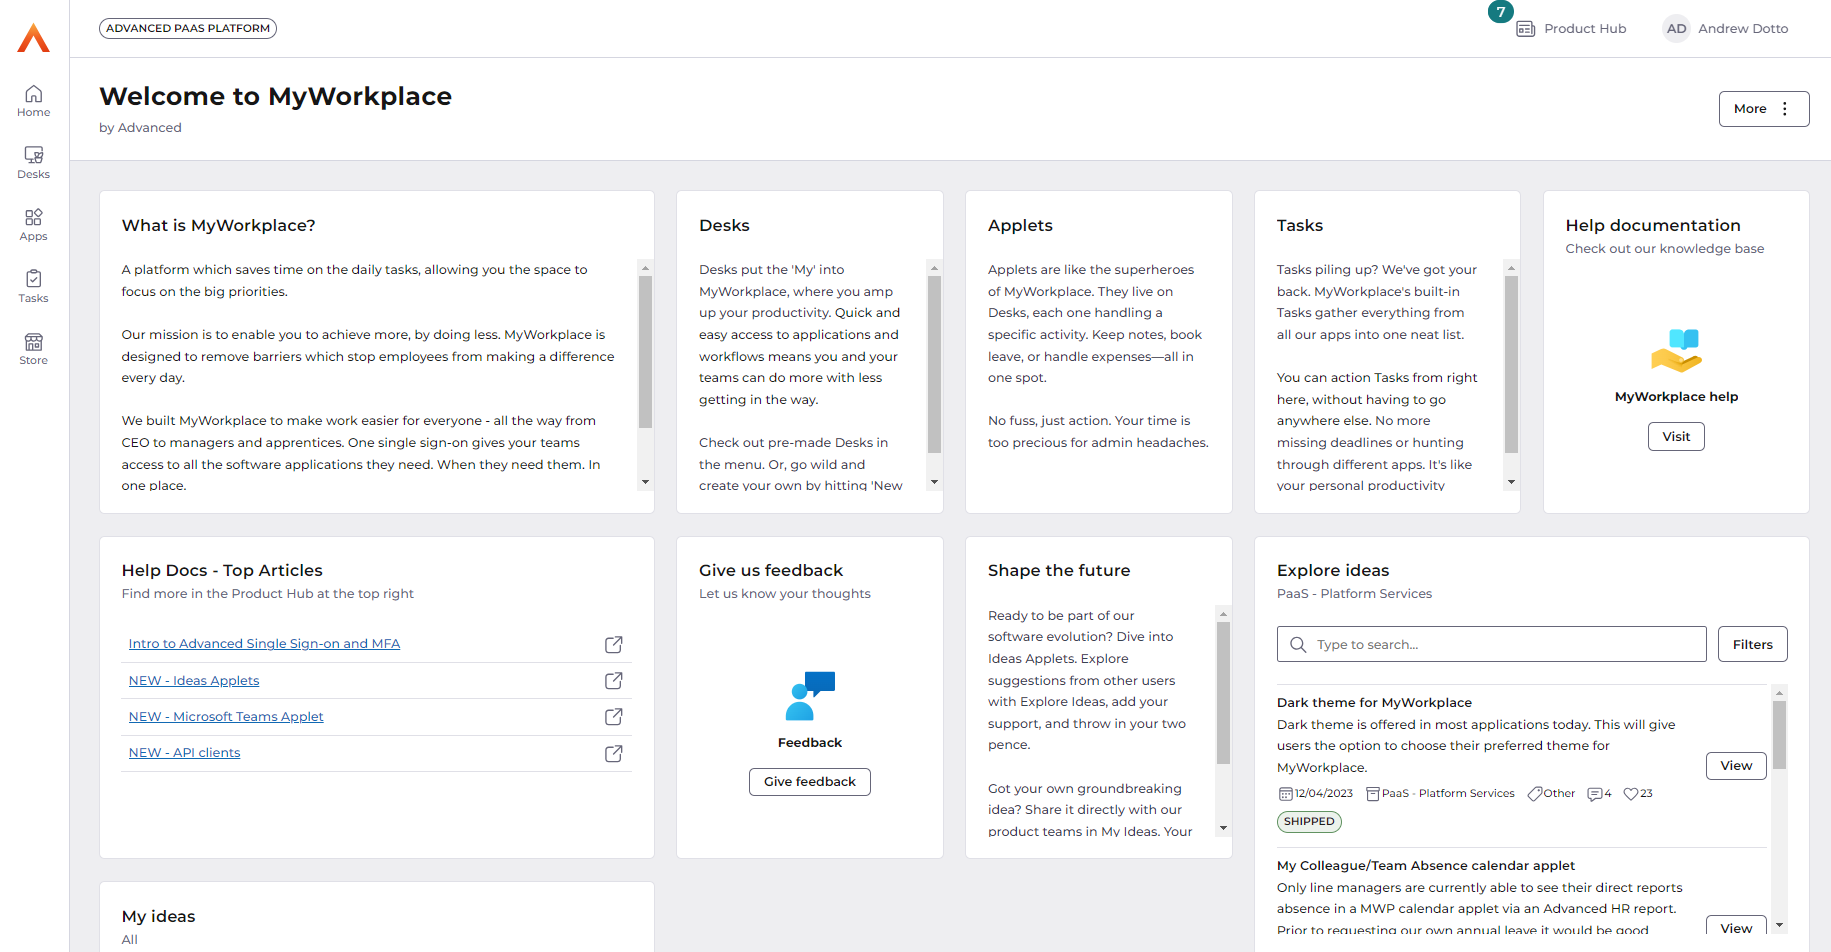Image resolution: width=1831 pixels, height=952 pixels.
Task: Click the My ideas card heading
Action: click(x=159, y=917)
